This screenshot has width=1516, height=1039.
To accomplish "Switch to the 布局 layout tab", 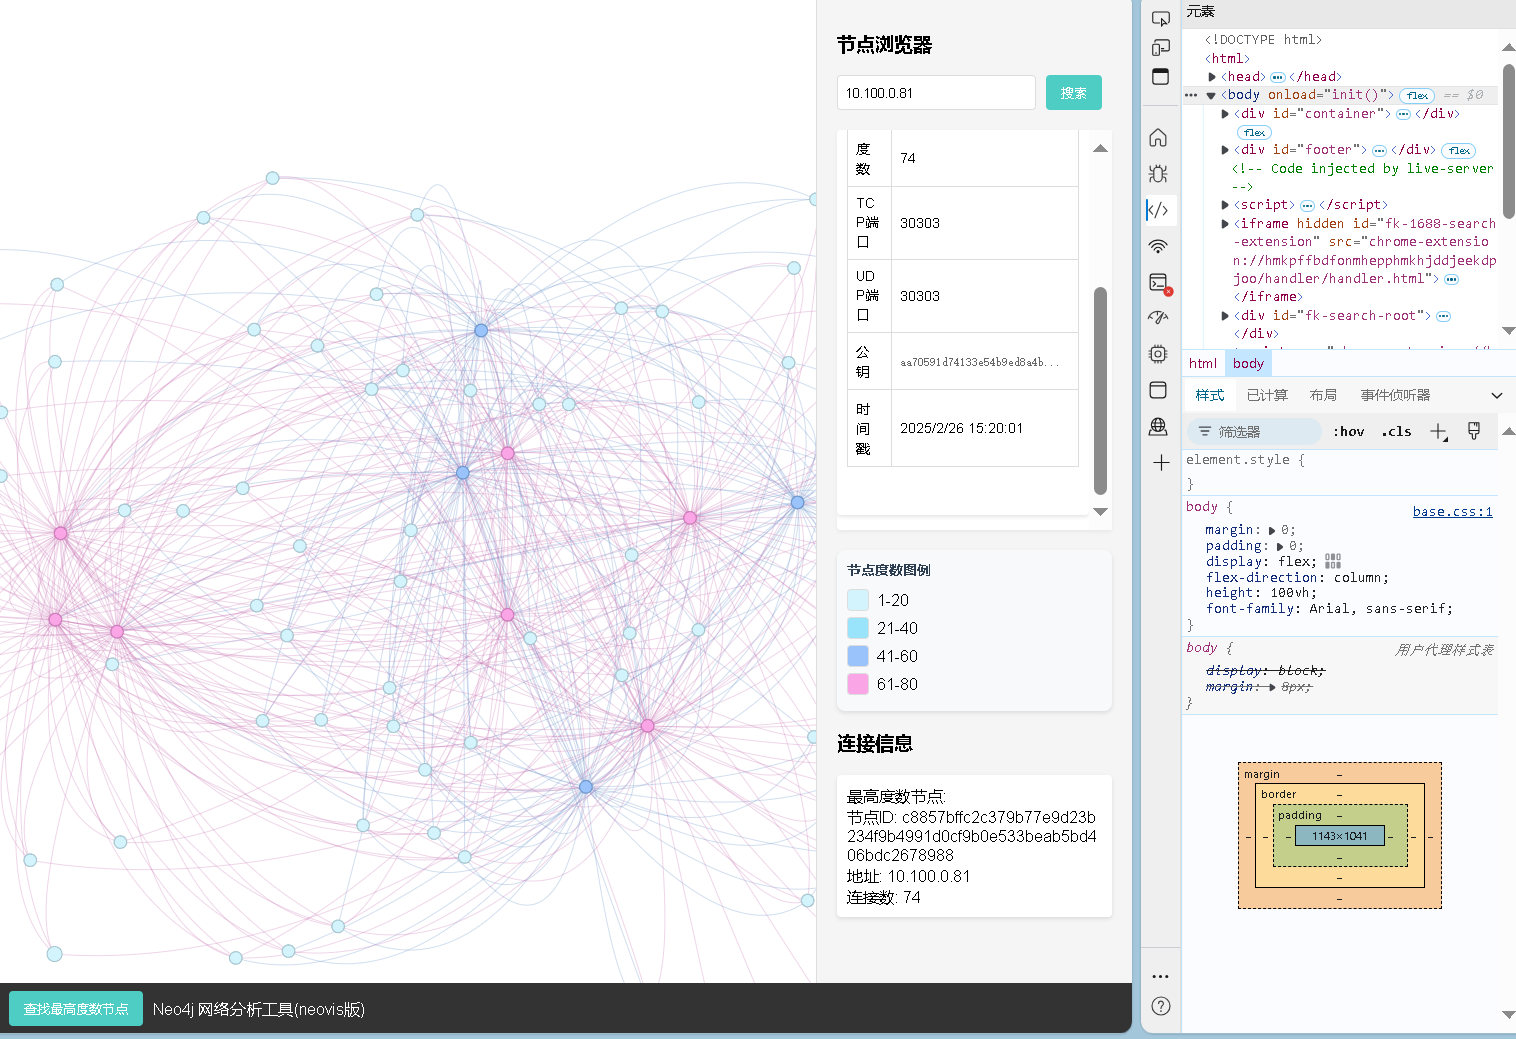I will coord(1323,395).
